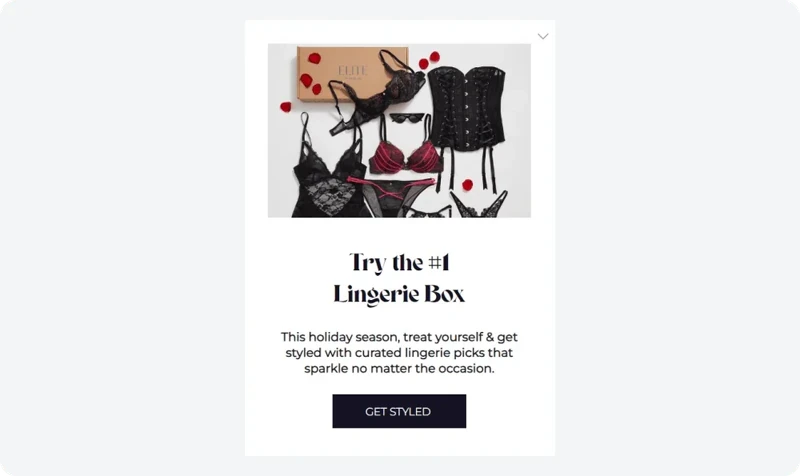
Task: Click the lone rose petal left of box
Action: pyautogui.click(x=286, y=107)
